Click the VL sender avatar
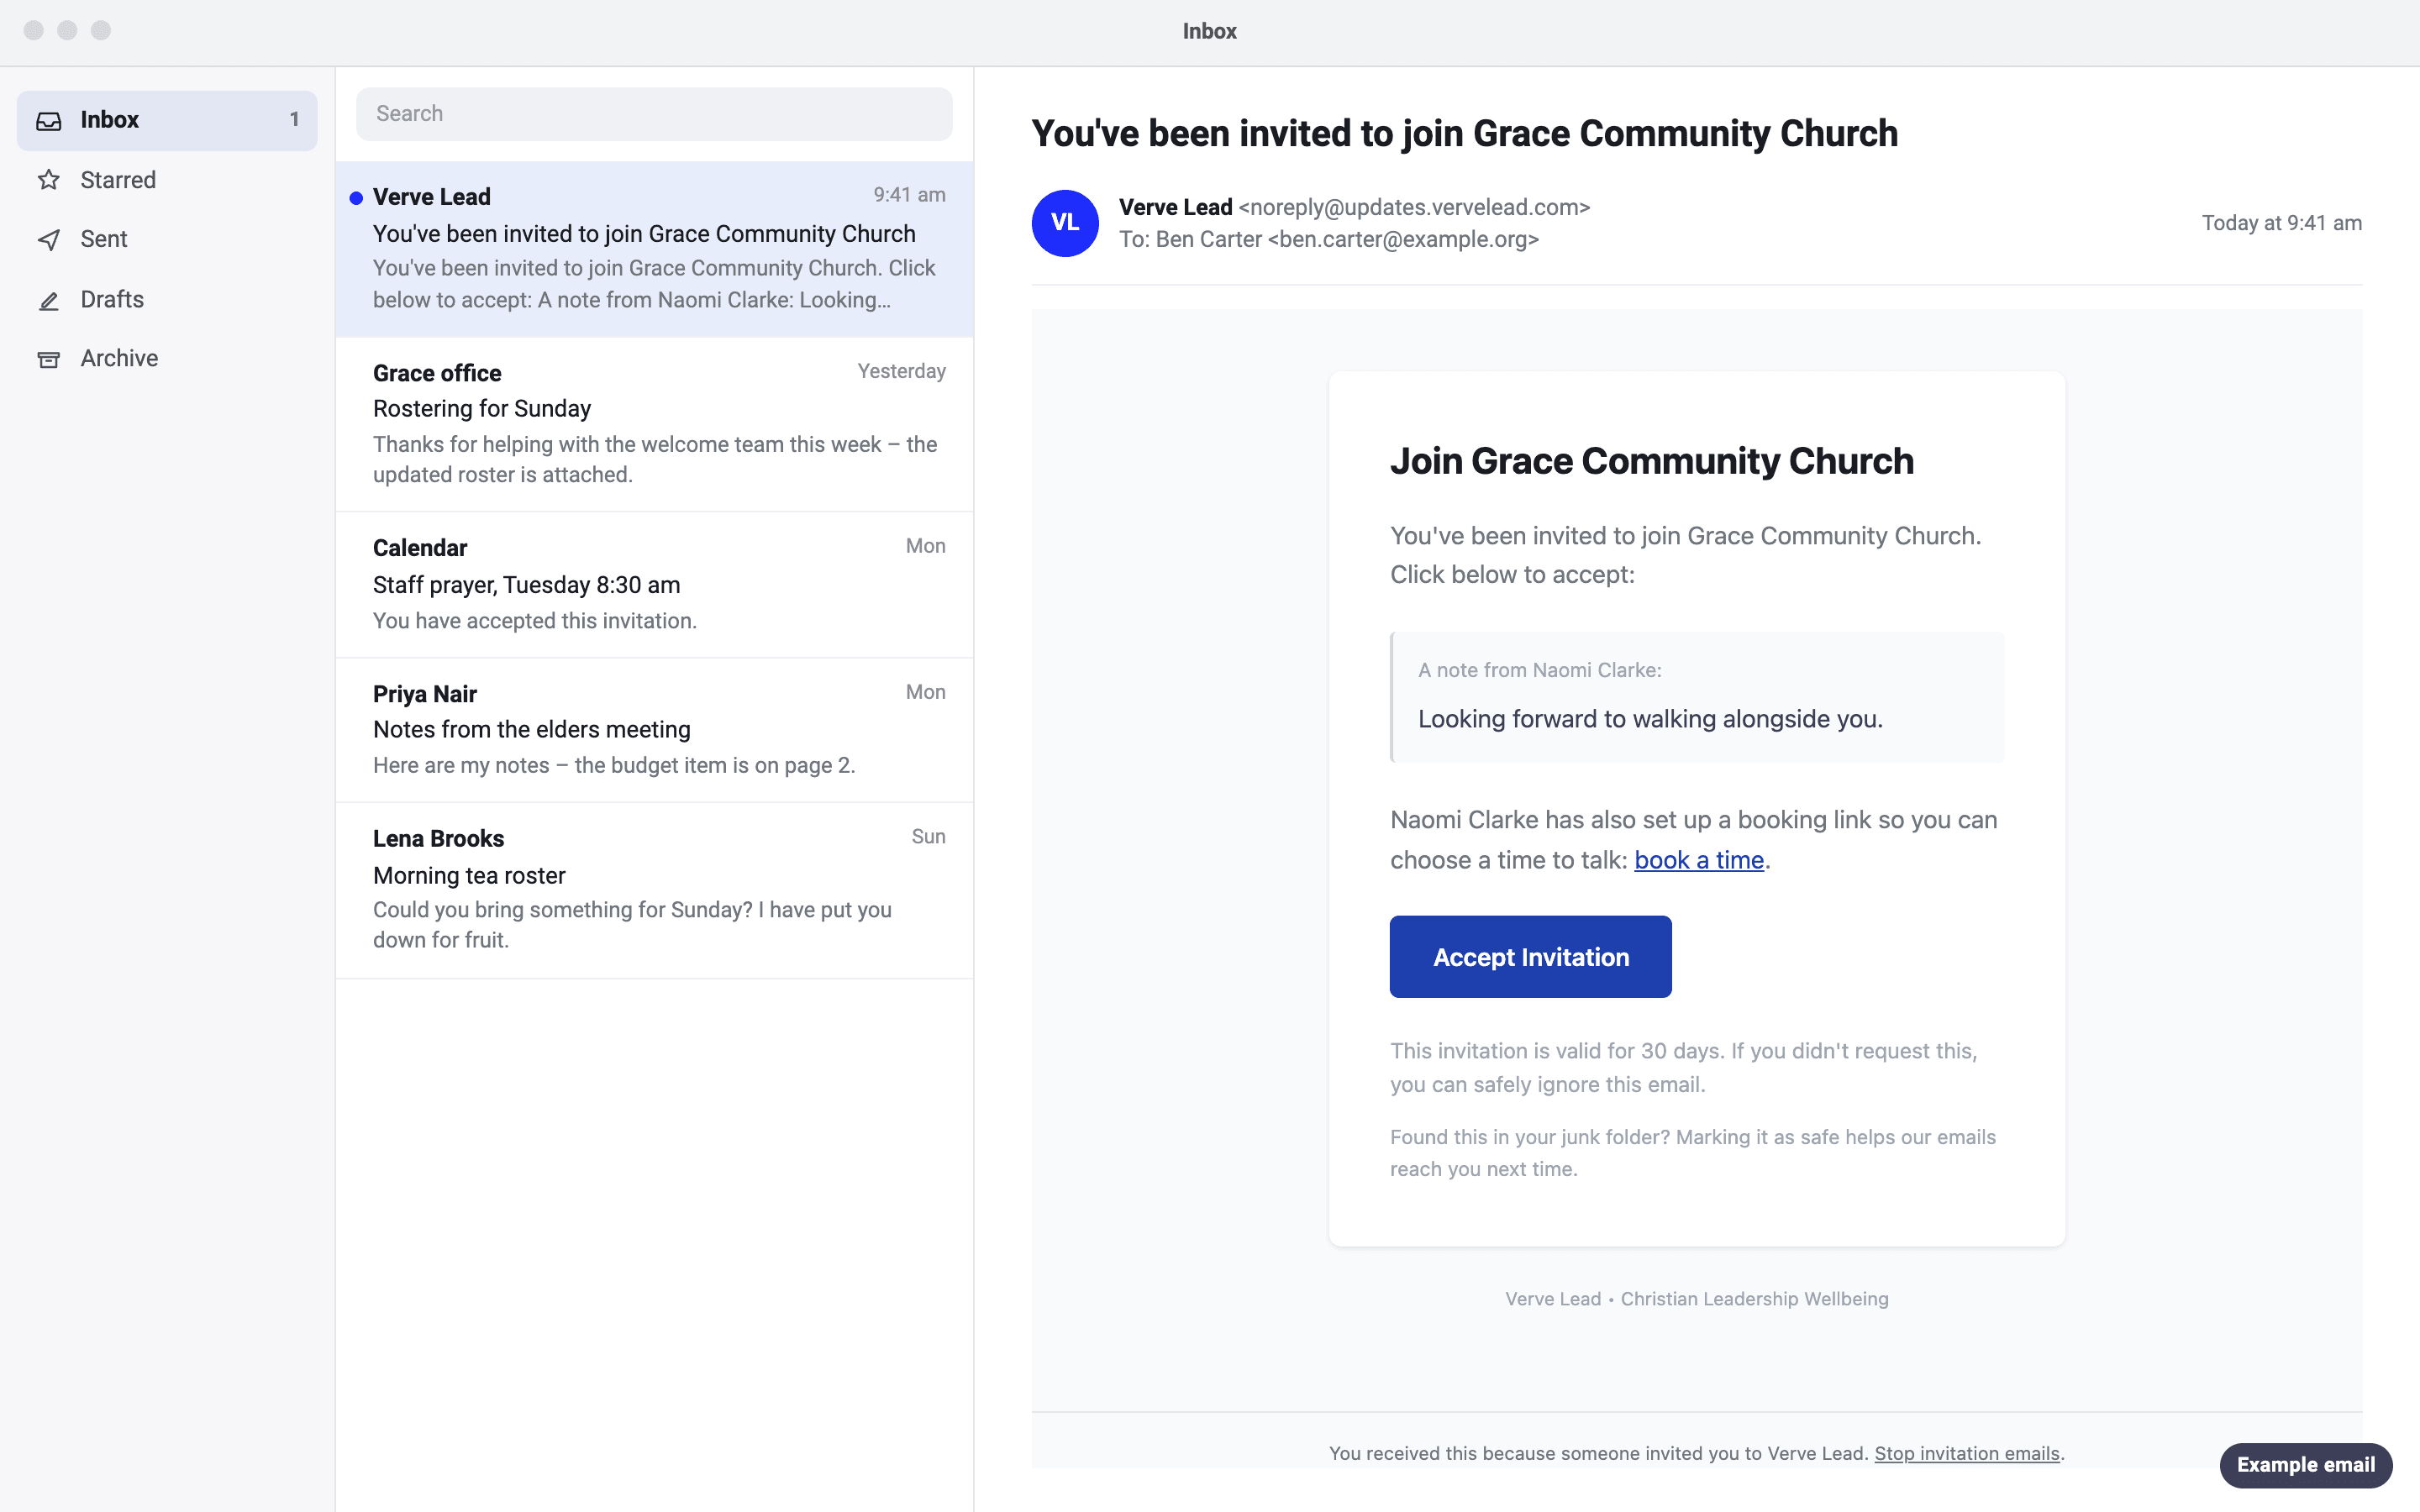The height and width of the screenshot is (1512, 2420). coord(1065,223)
